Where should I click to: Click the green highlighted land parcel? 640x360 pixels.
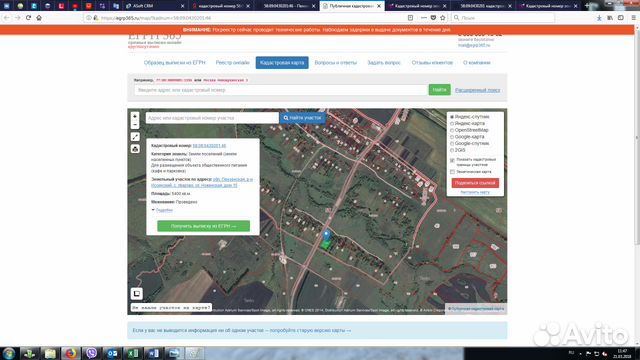[325, 244]
